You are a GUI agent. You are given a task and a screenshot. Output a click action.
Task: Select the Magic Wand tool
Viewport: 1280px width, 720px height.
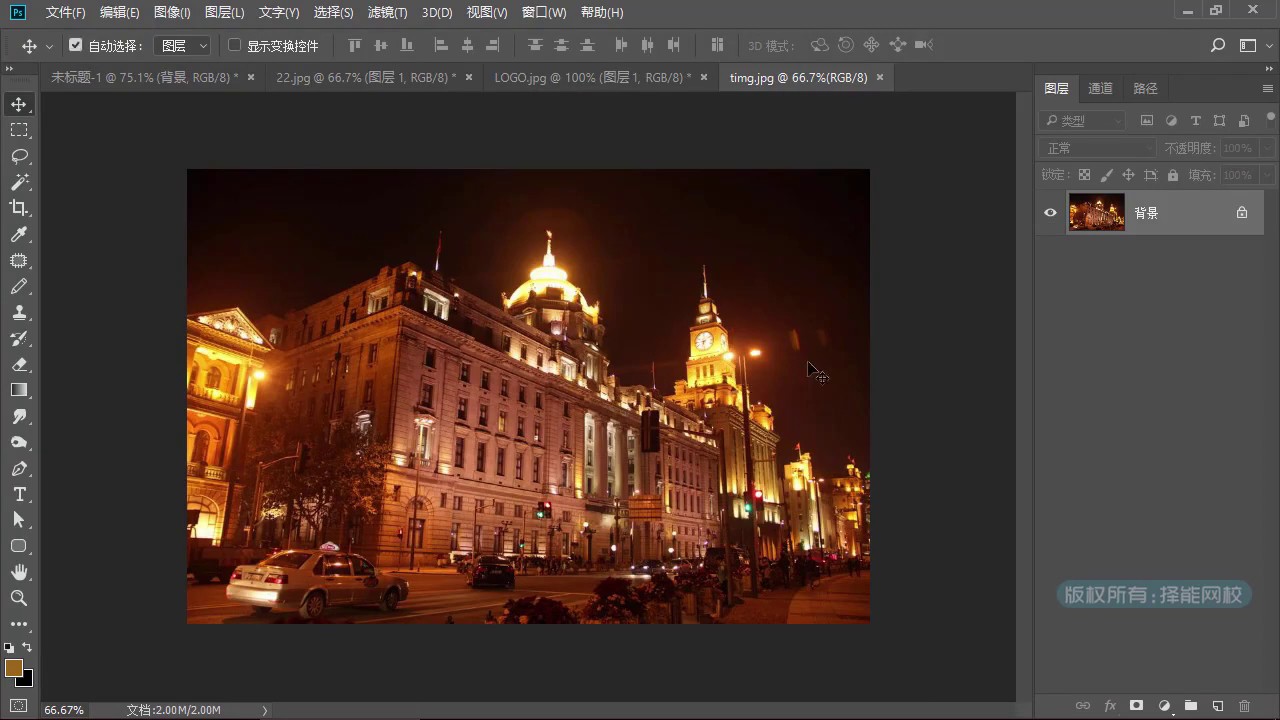pos(19,182)
